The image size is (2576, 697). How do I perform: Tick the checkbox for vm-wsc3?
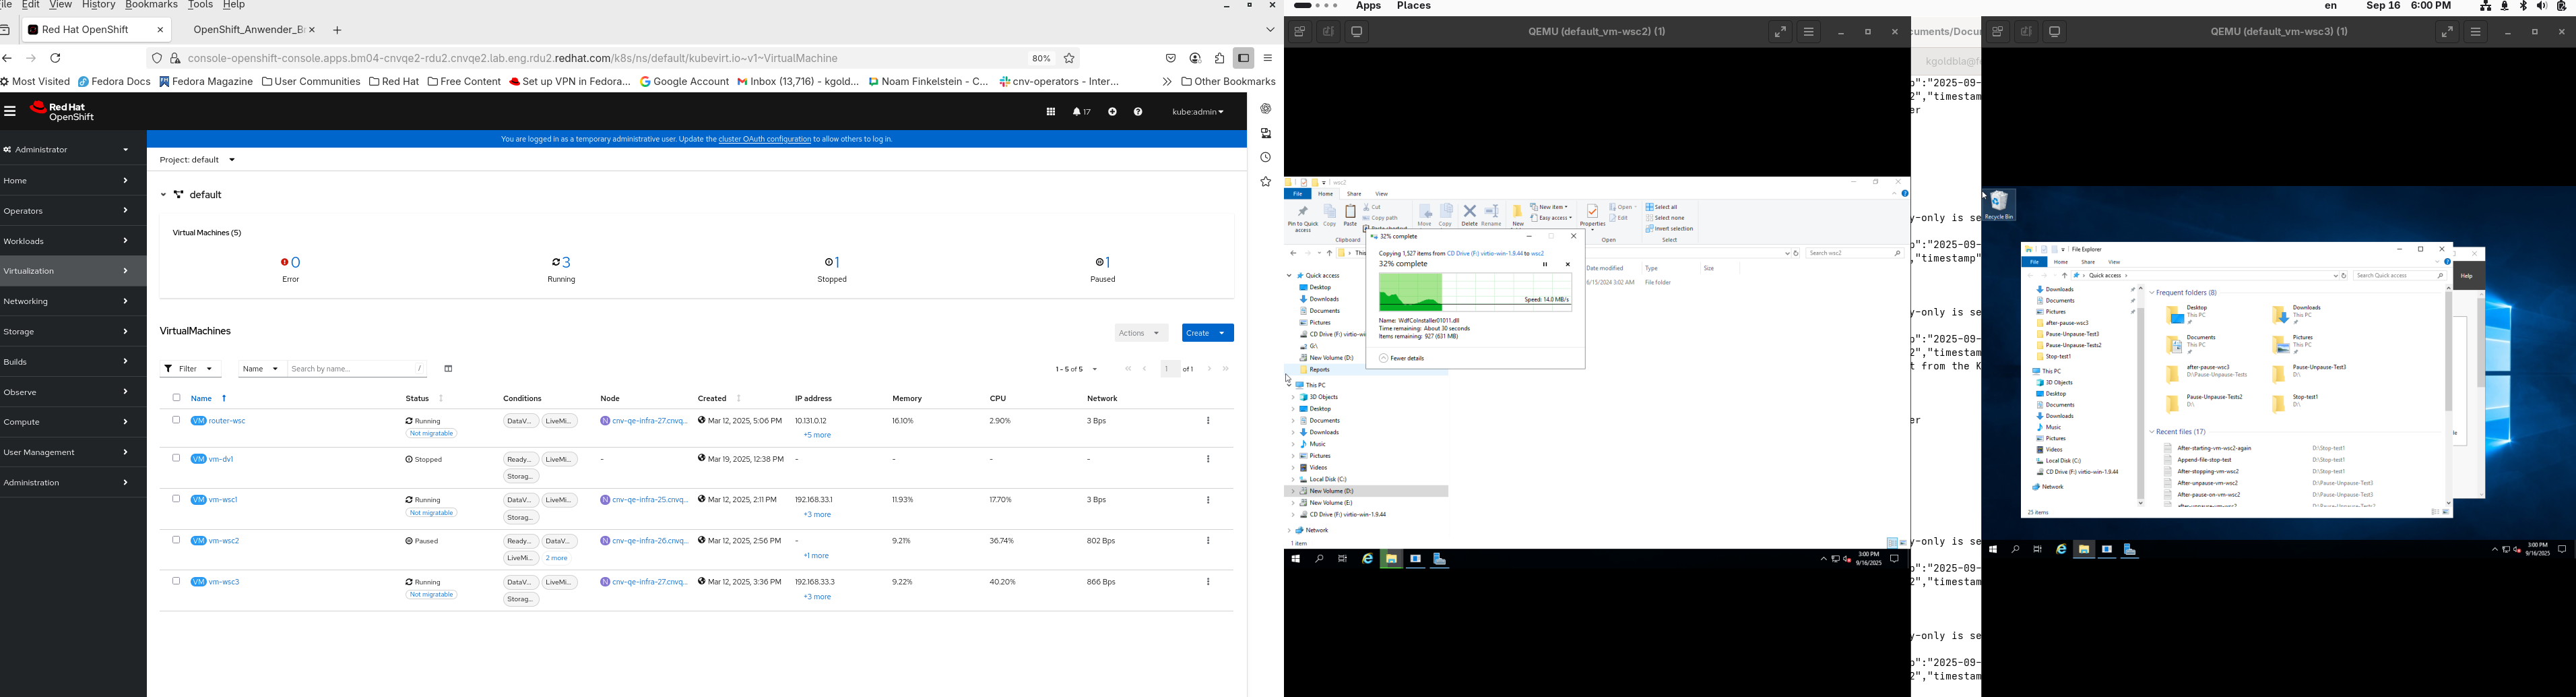tap(176, 581)
